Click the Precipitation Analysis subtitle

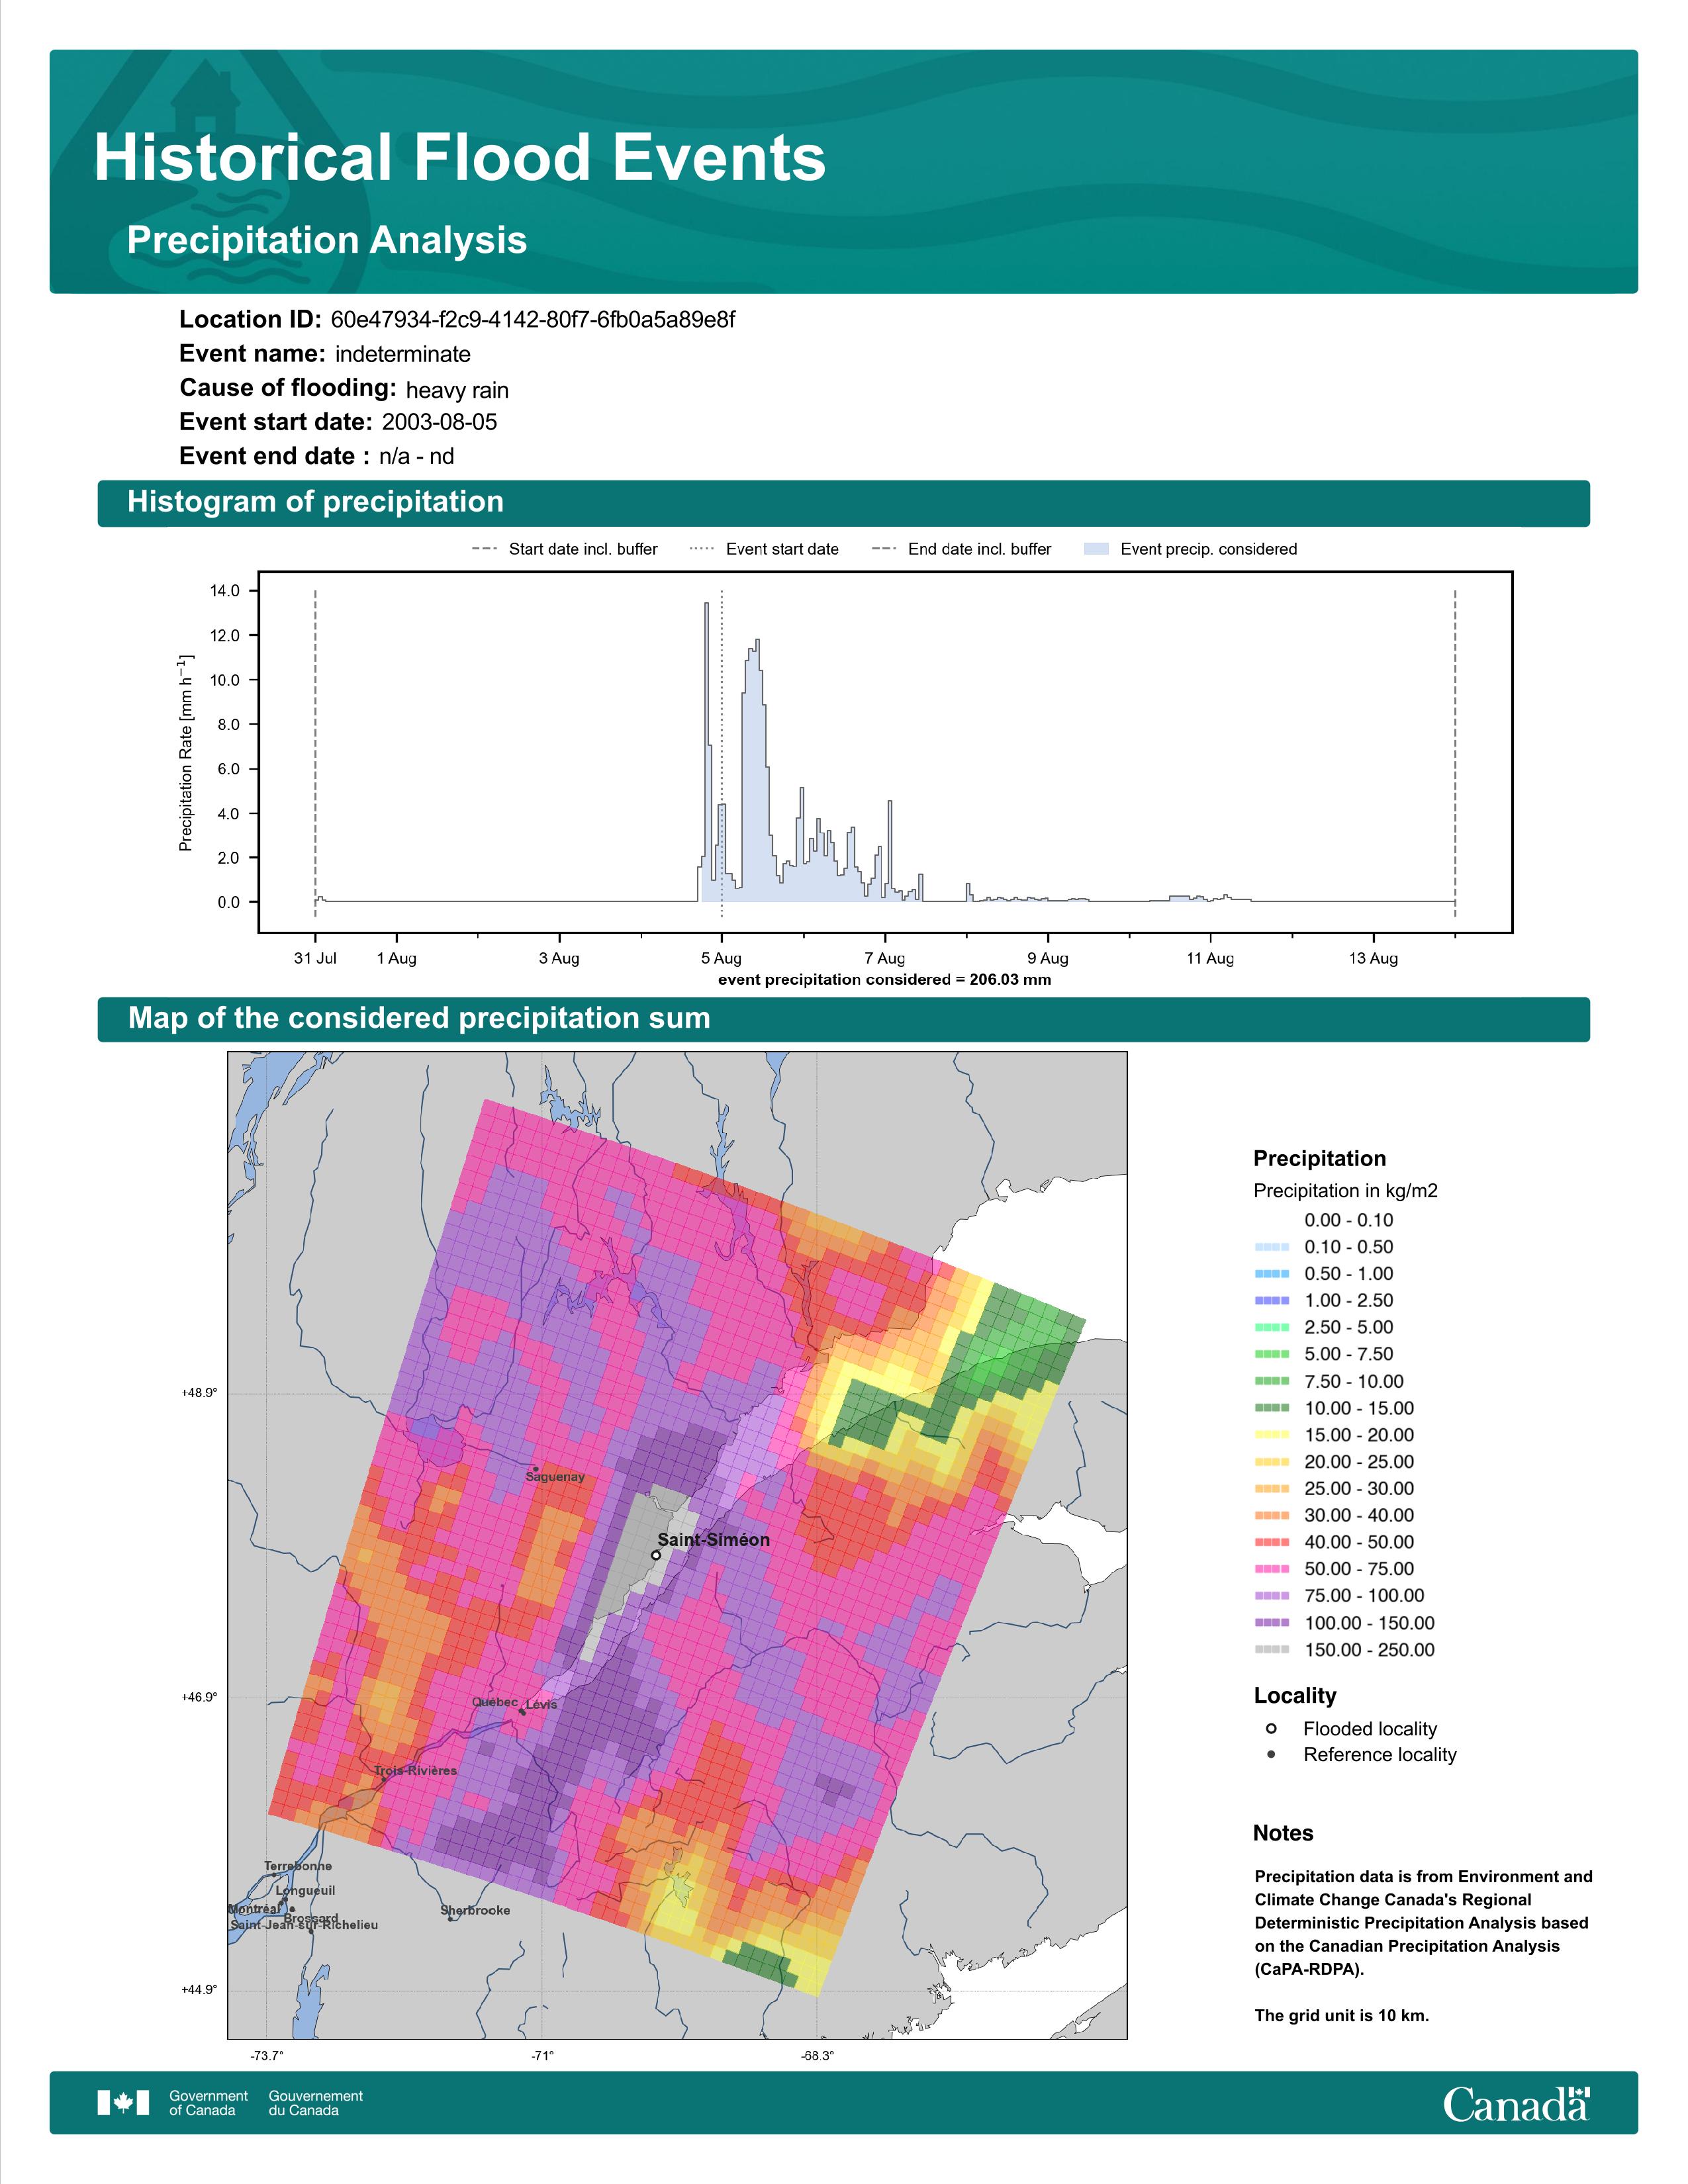tap(327, 240)
